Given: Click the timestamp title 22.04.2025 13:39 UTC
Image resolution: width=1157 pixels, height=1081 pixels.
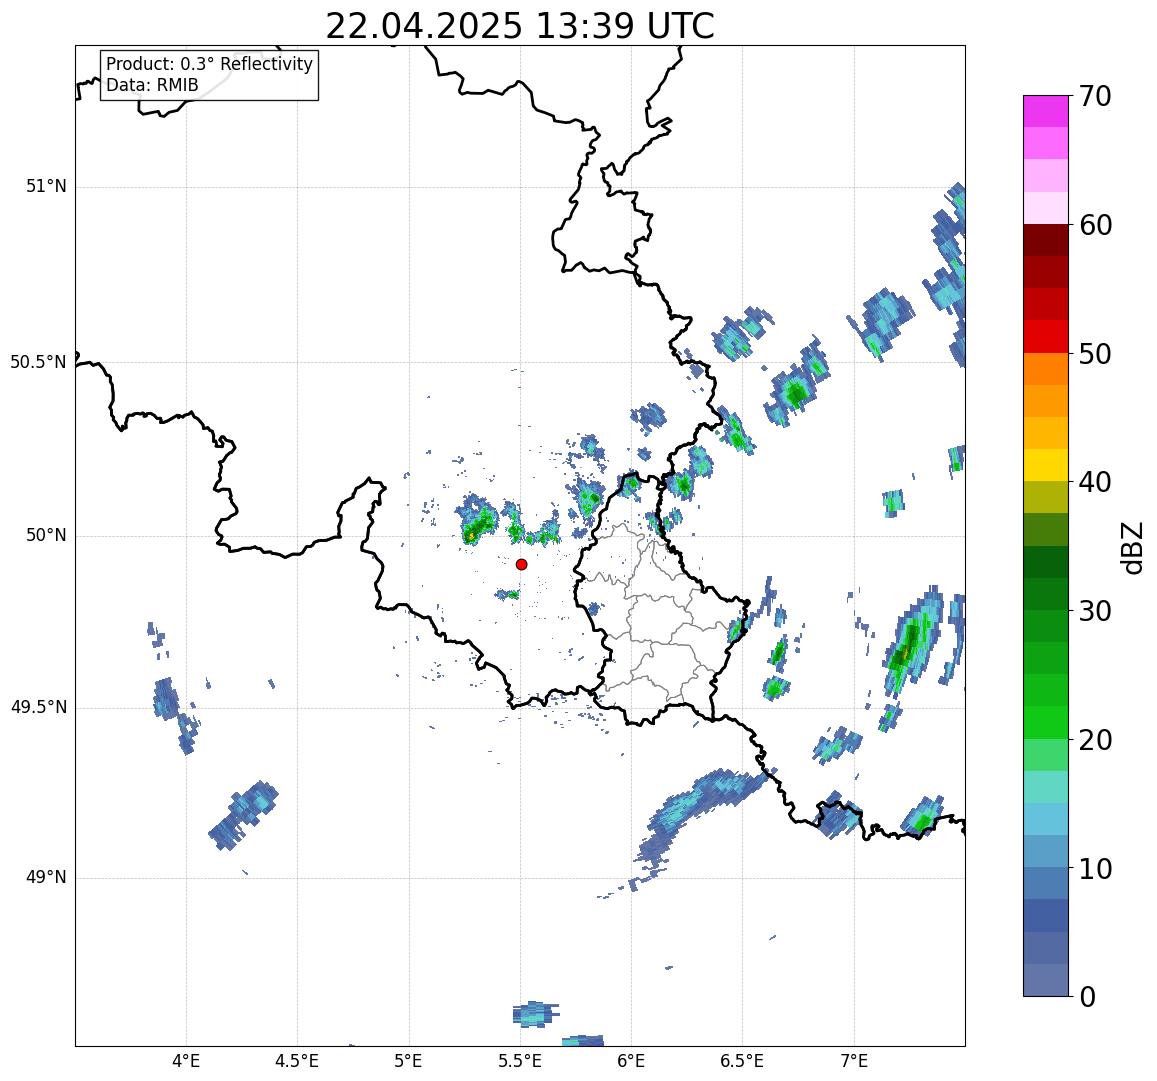Looking at the screenshot, I should coord(520,27).
